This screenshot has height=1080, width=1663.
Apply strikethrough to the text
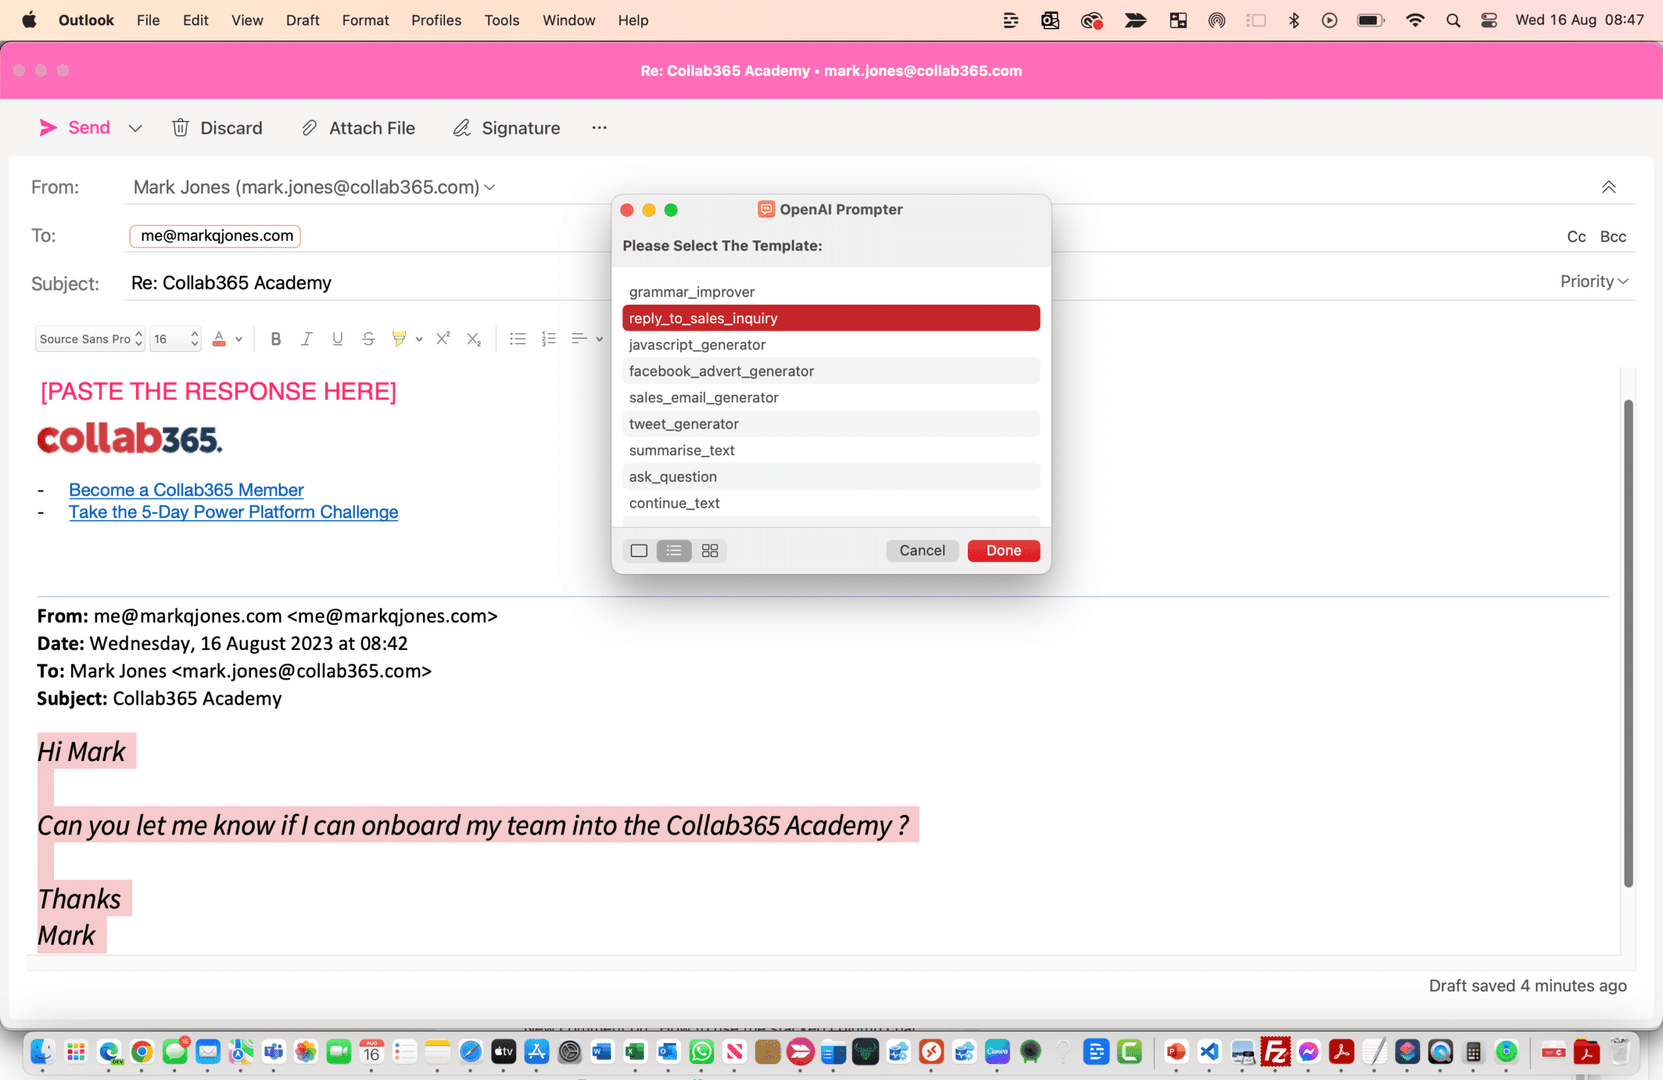point(368,338)
